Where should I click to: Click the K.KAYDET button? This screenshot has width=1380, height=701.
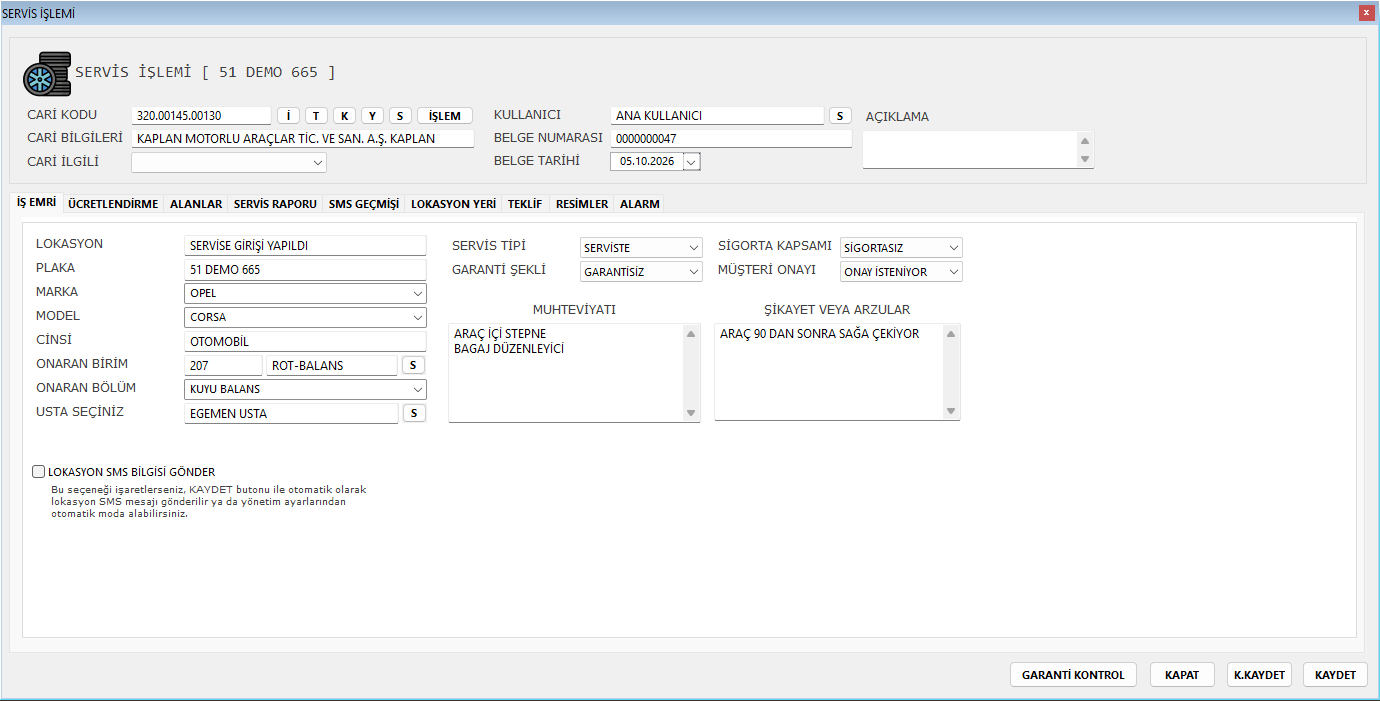point(1259,675)
